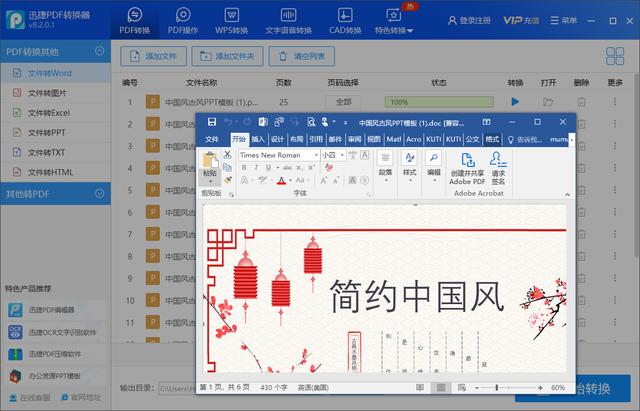
Task: Switch to the 引用 ribbon tab
Action: click(x=316, y=139)
